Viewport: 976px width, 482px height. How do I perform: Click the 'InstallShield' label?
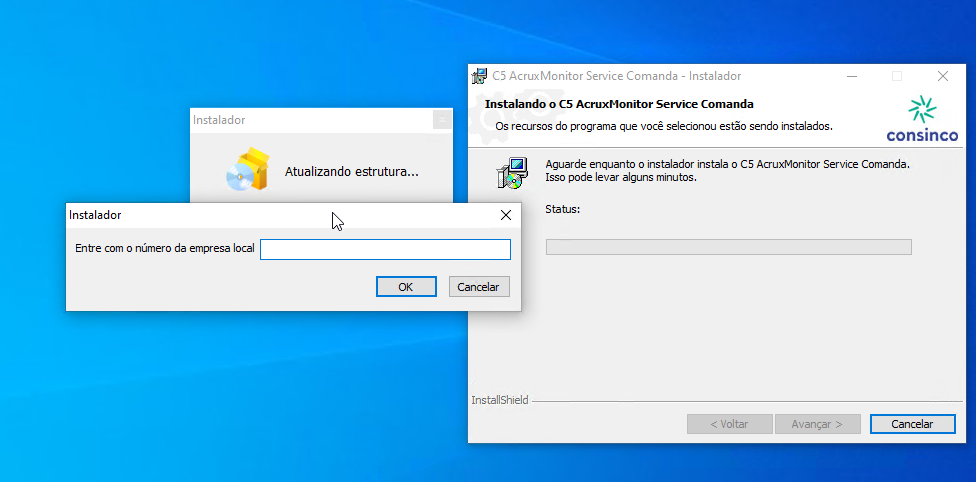pos(500,400)
